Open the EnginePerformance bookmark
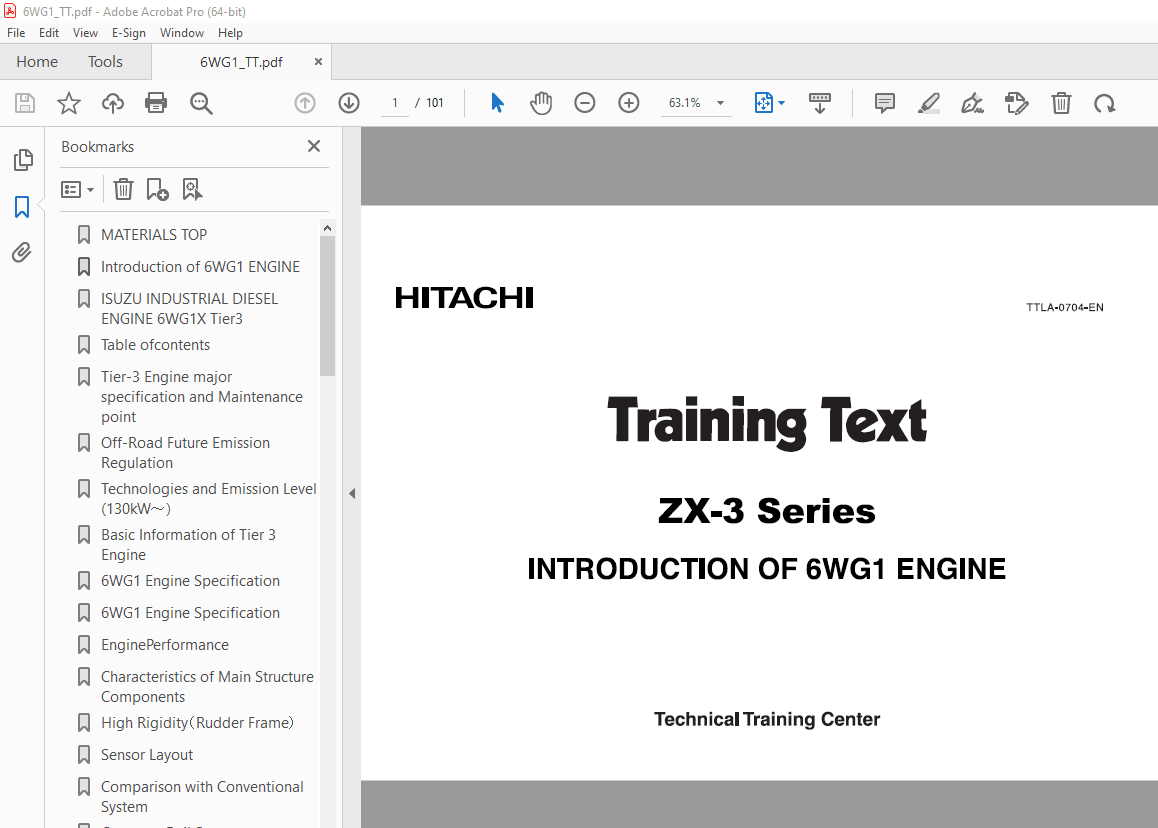 pos(165,645)
